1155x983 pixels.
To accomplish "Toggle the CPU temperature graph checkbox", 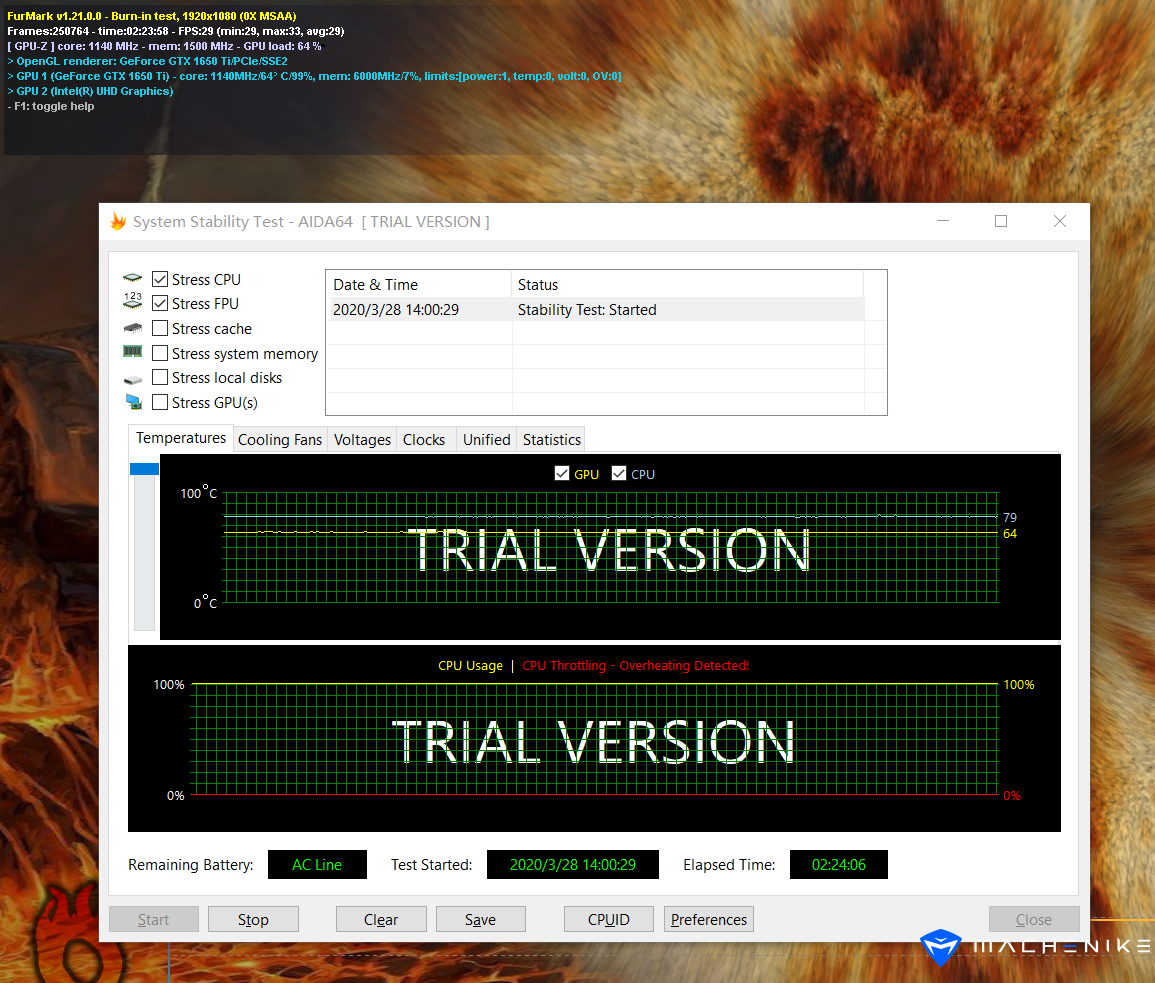I will [619, 473].
